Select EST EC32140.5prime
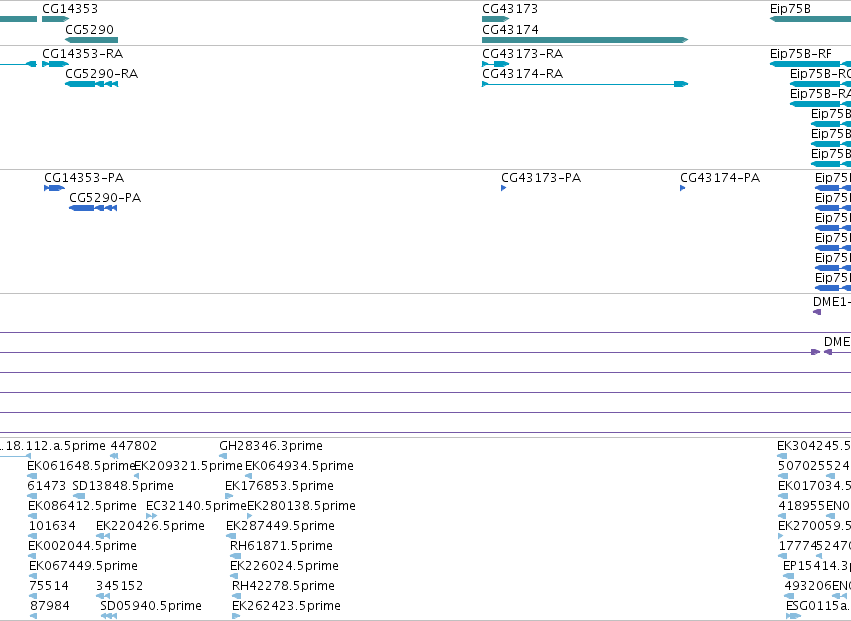This screenshot has height=621, width=851. pyautogui.click(x=197, y=506)
